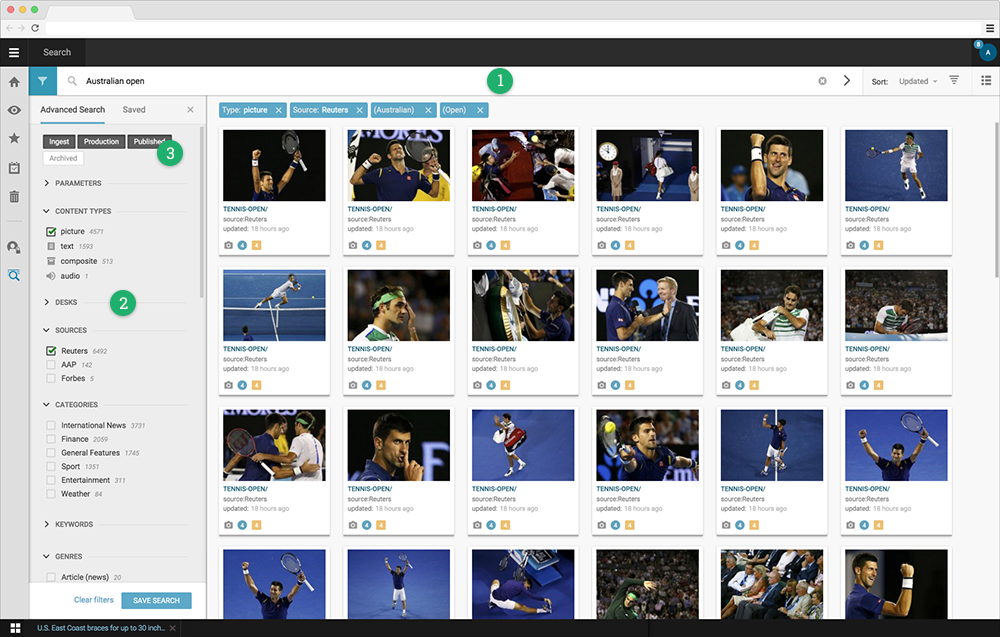
Task: Switch to the Saved tab
Action: tap(135, 110)
